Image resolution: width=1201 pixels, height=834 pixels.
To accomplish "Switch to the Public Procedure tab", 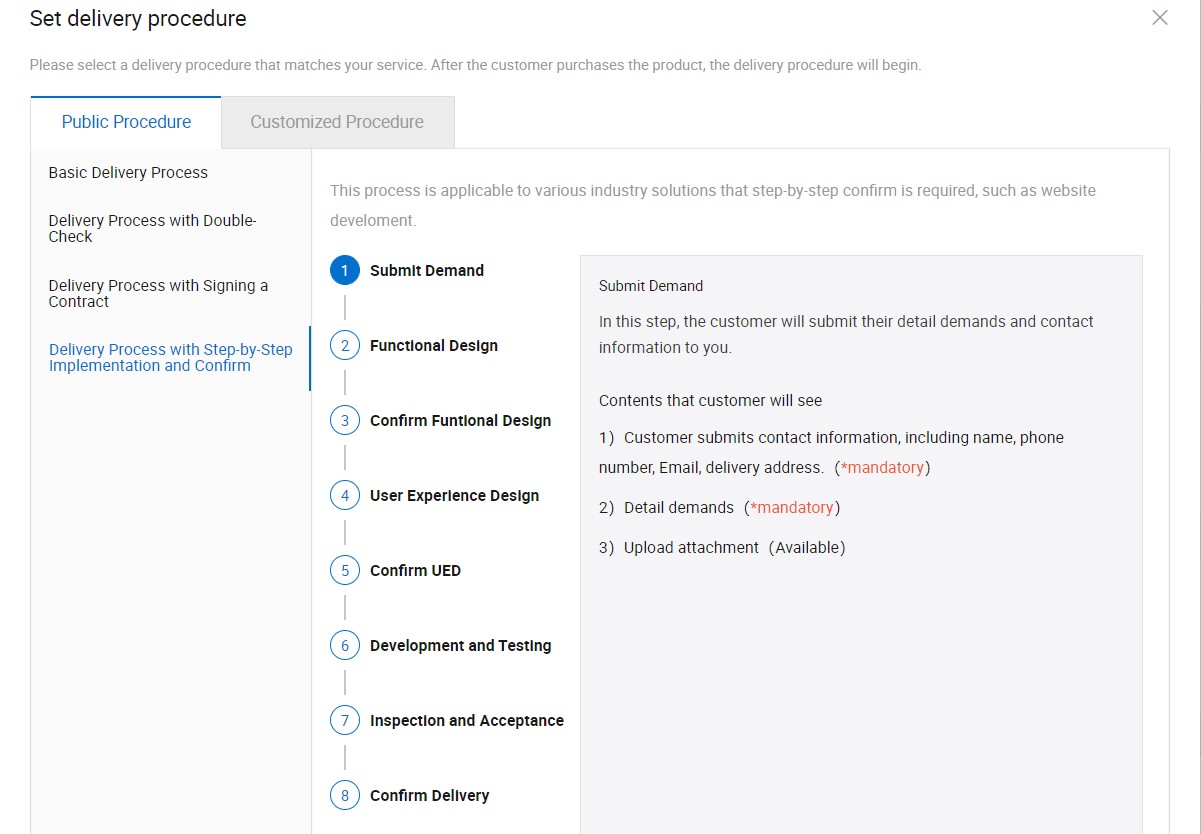I will [126, 122].
